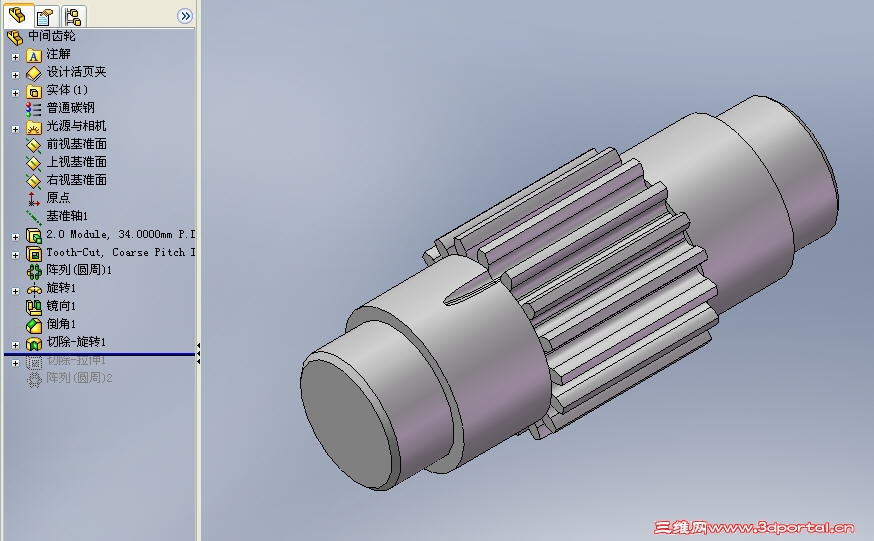The width and height of the screenshot is (874, 541).
Task: Select the 右视基准面 right plane label
Action: (76, 180)
